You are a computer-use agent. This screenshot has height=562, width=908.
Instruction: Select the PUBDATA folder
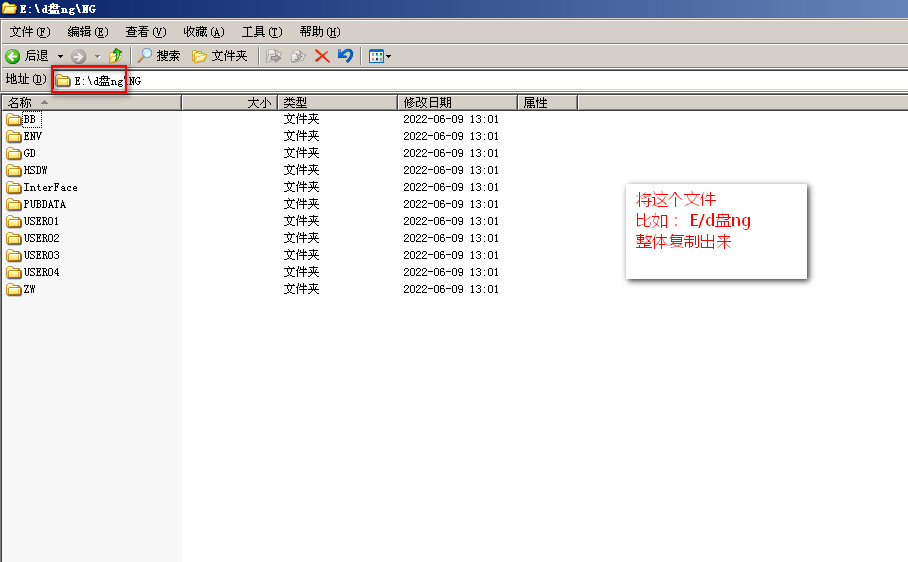[x=44, y=204]
